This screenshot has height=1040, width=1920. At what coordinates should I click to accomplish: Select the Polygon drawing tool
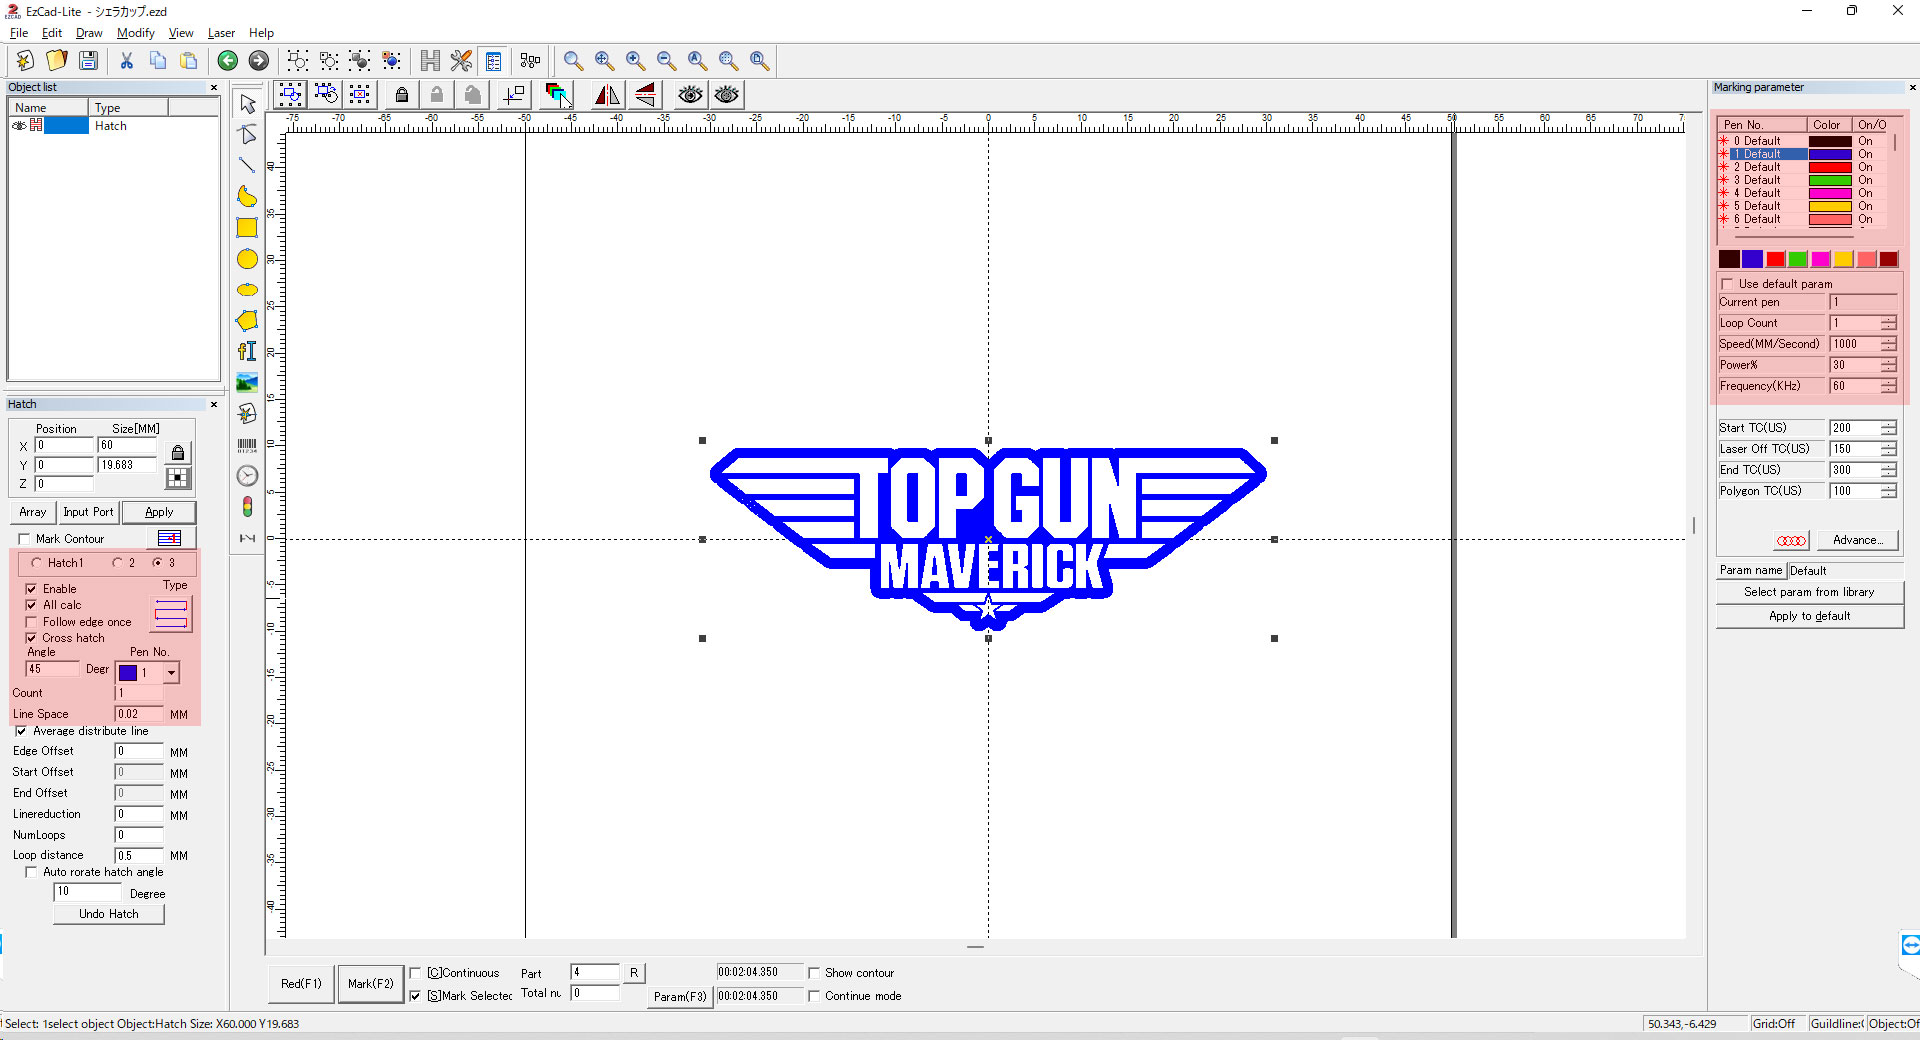247,321
